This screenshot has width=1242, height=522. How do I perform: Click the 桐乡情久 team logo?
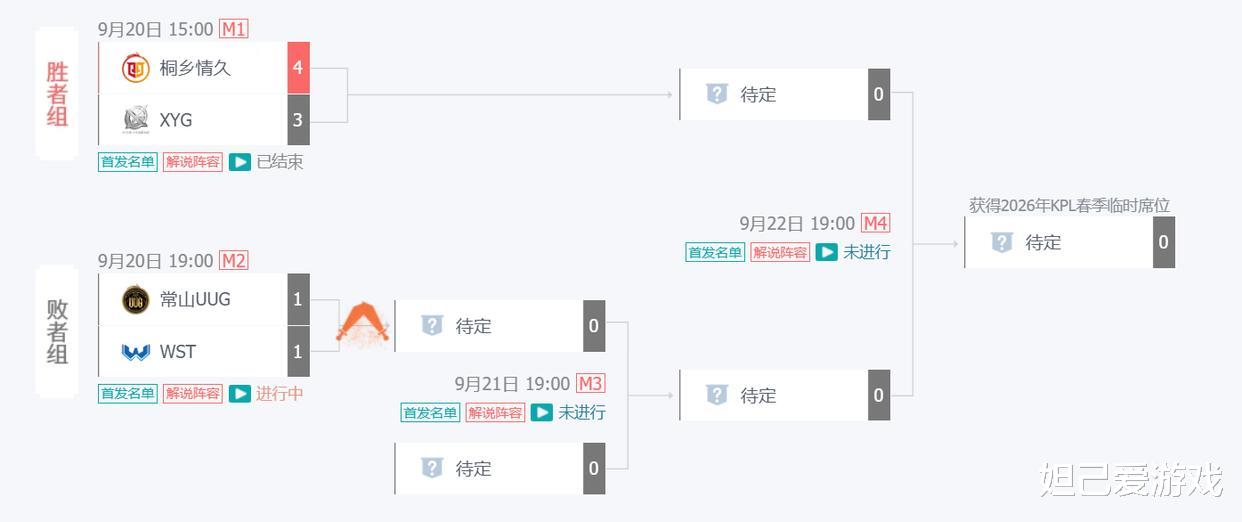click(135, 68)
